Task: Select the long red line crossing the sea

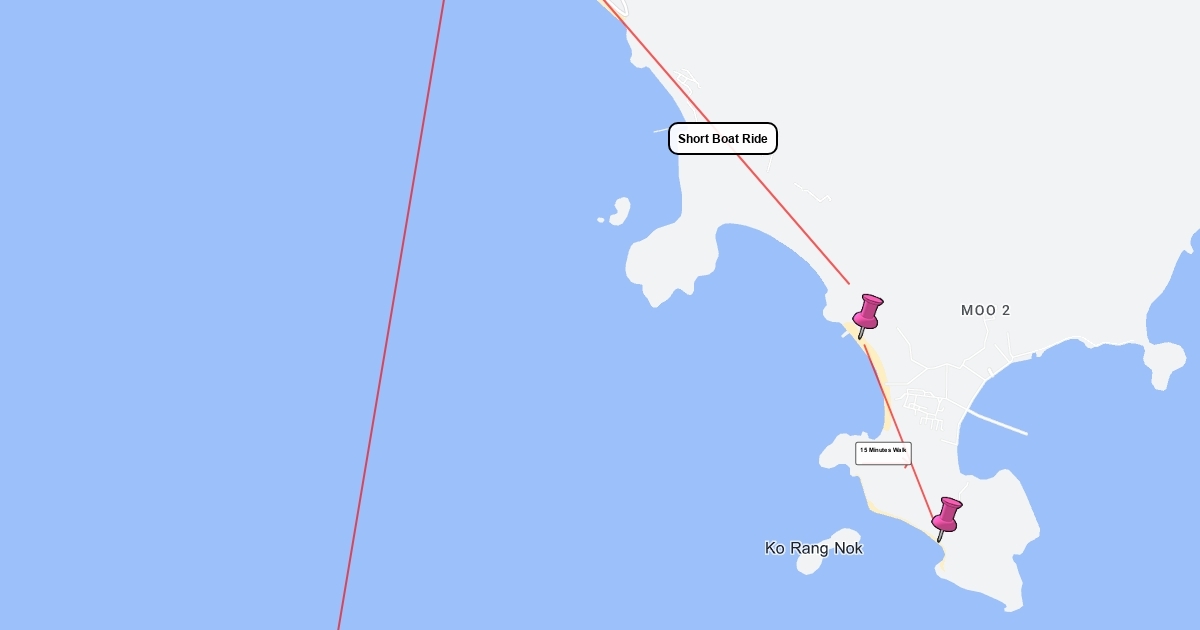Action: (391, 315)
